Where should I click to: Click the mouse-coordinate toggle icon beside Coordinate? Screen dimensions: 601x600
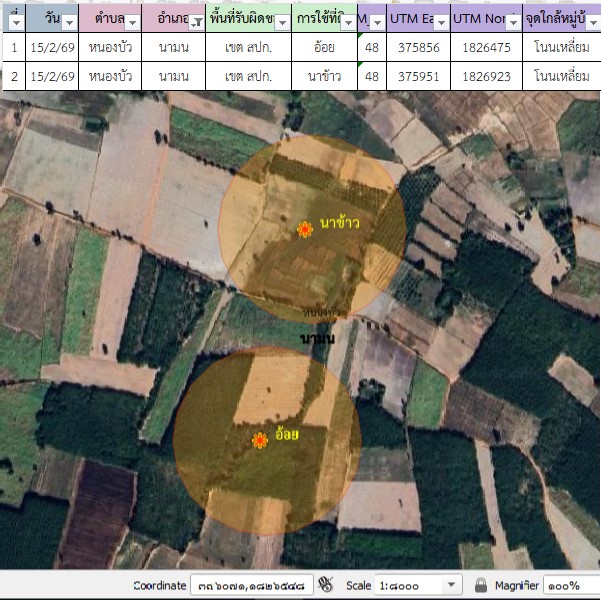tap(325, 584)
